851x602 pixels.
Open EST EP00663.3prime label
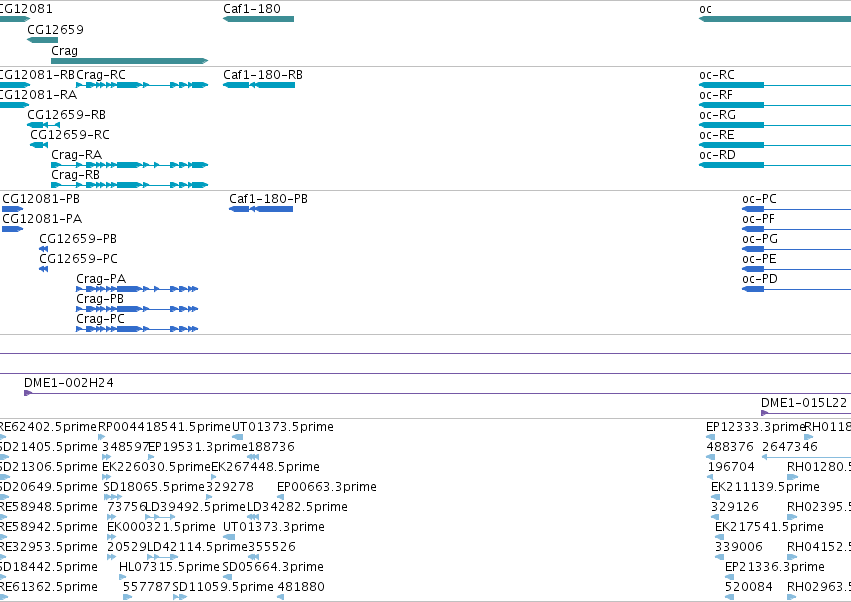tap(327, 487)
